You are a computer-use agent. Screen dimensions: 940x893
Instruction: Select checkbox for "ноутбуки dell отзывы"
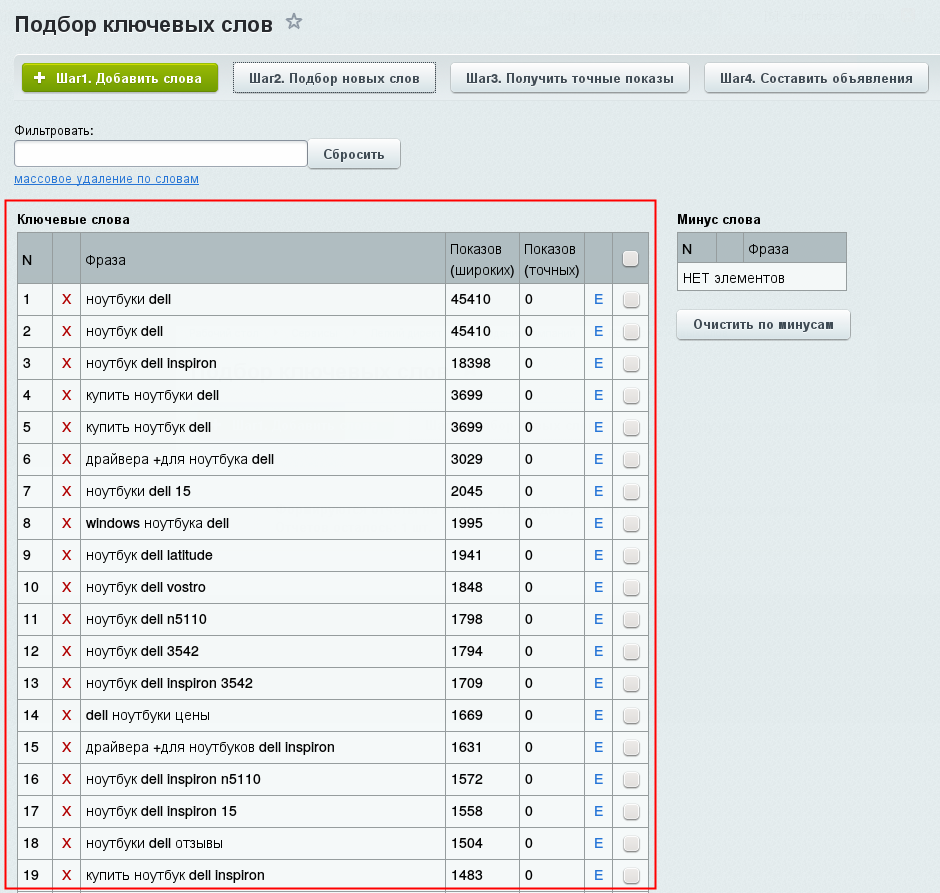[x=631, y=844]
